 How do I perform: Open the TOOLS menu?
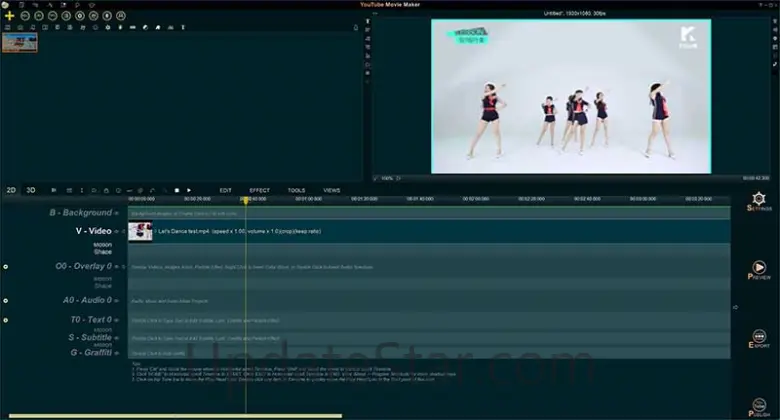tap(296, 190)
